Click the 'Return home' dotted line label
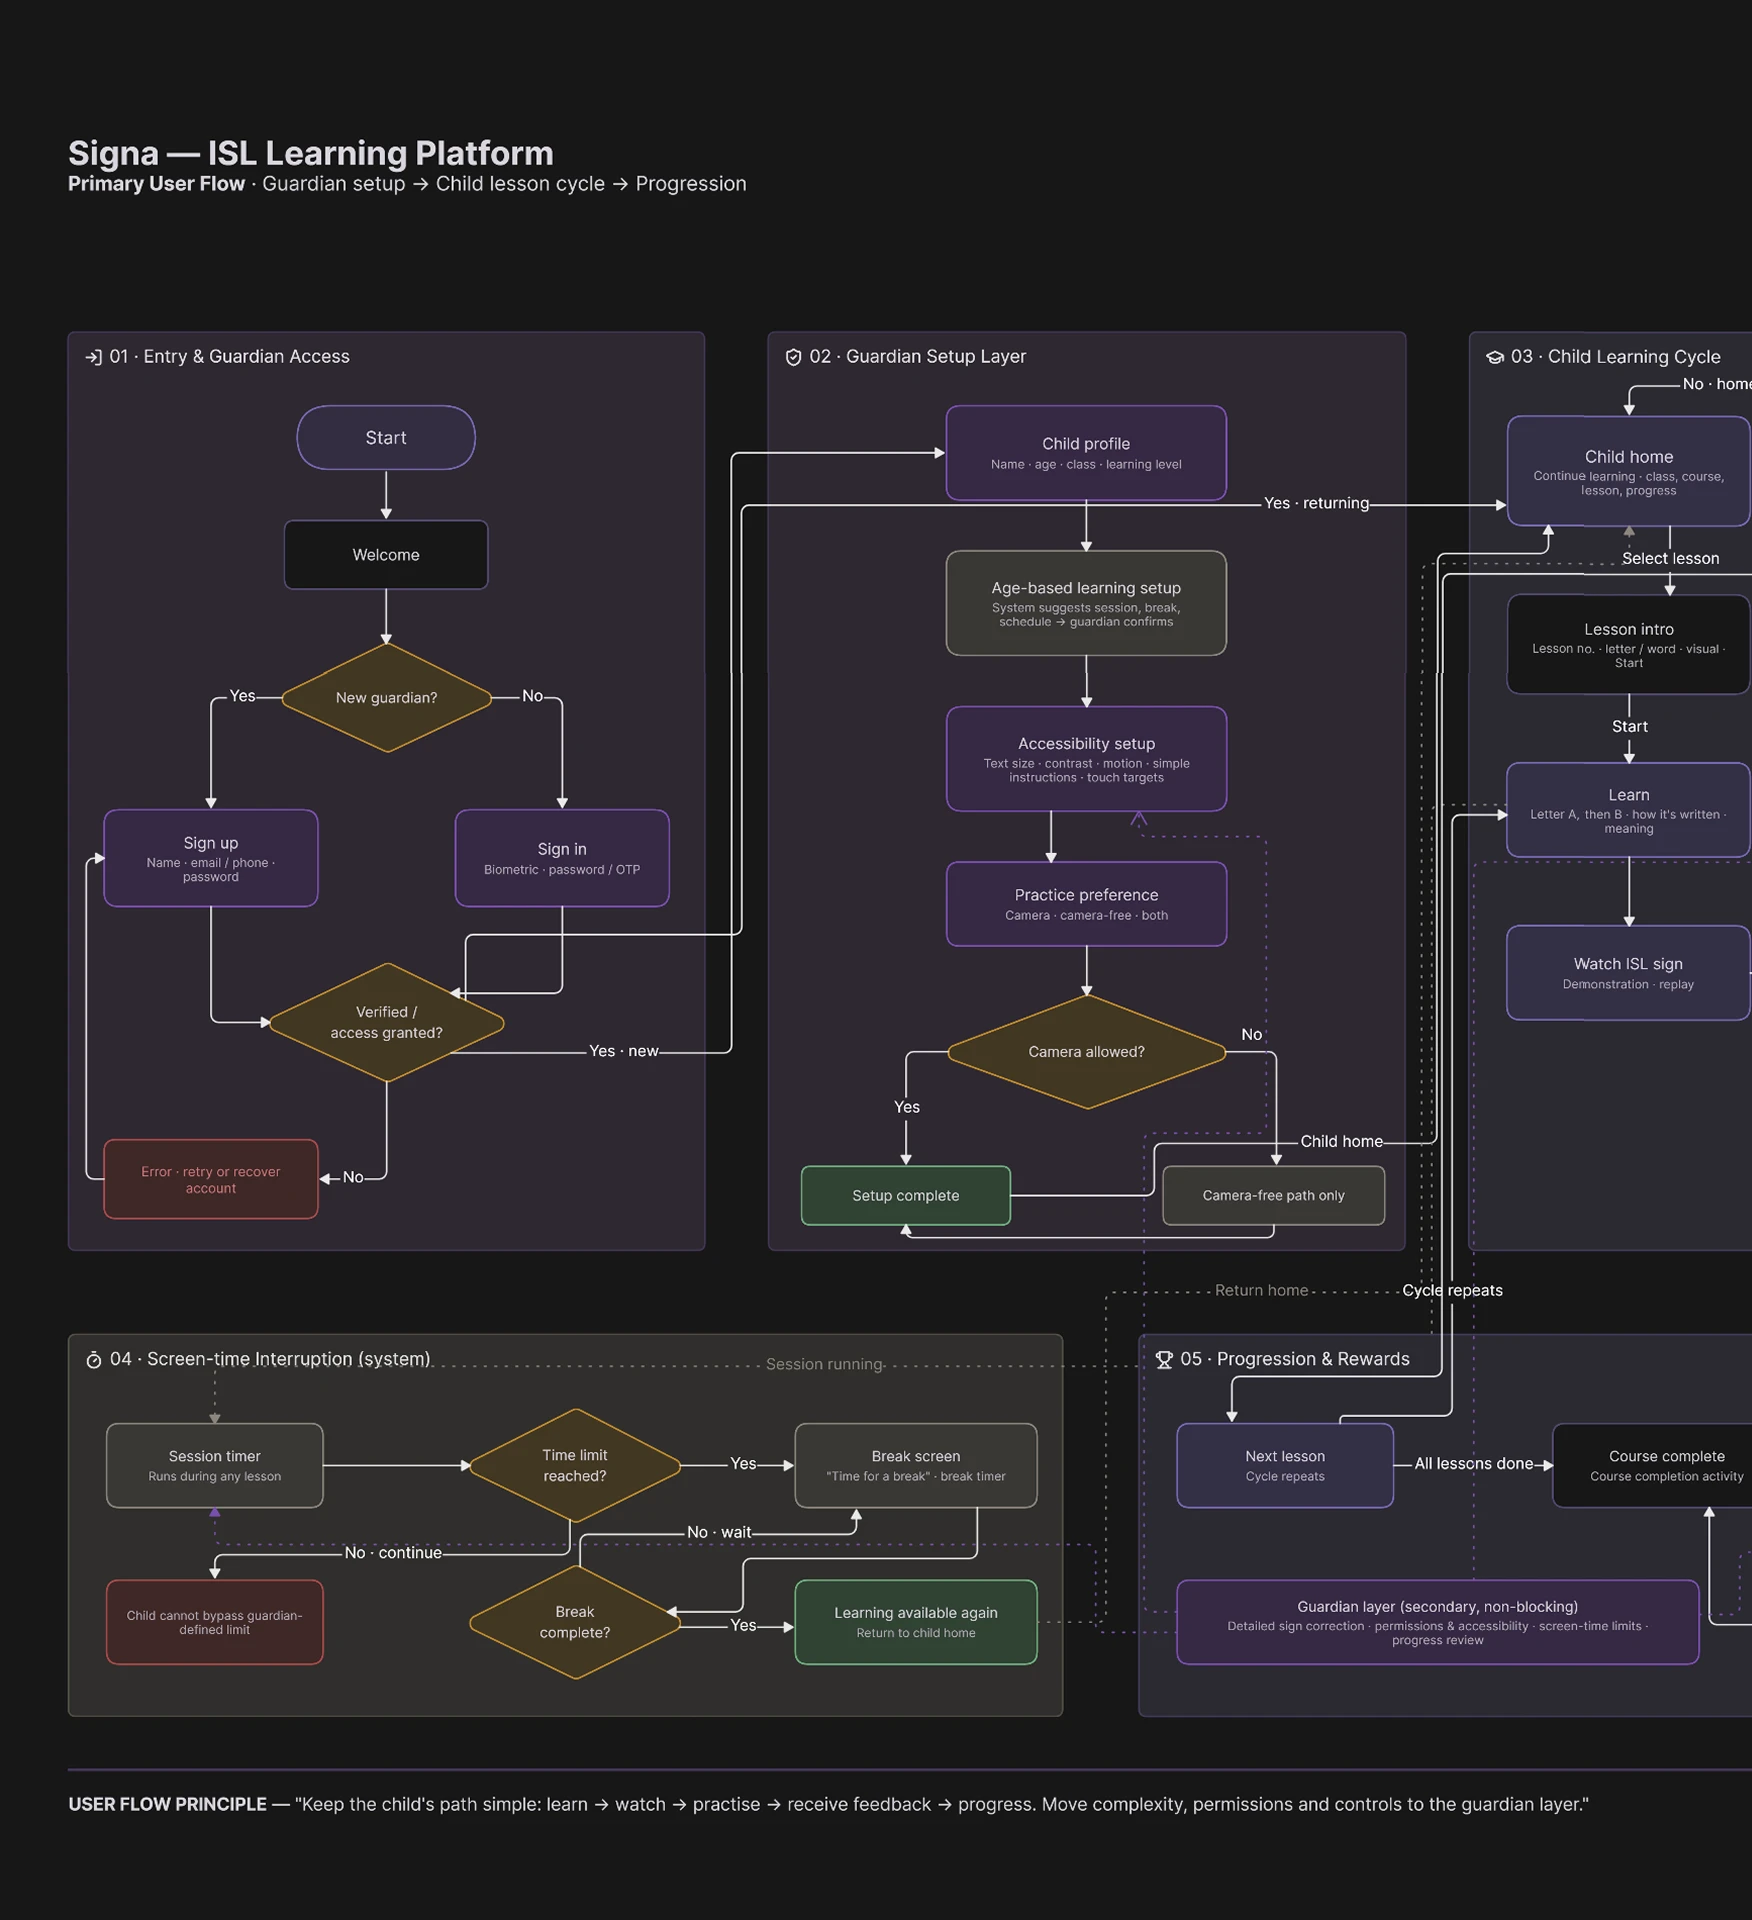This screenshot has width=1752, height=1920. click(x=1261, y=1291)
